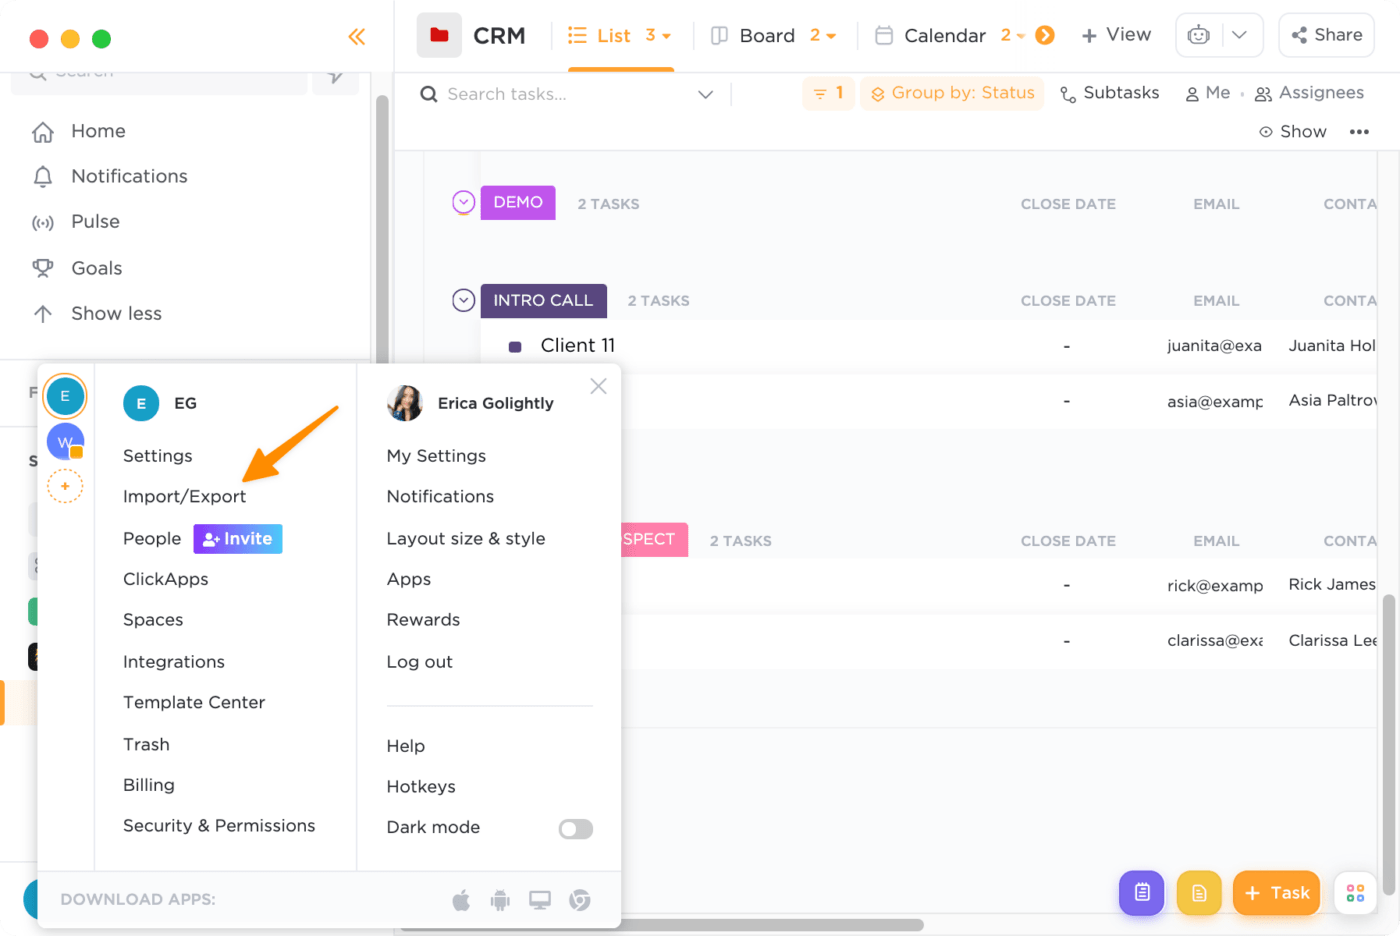The width and height of the screenshot is (1400, 936).
Task: Click the vertical scrollbar of task list
Action: pos(1388,745)
